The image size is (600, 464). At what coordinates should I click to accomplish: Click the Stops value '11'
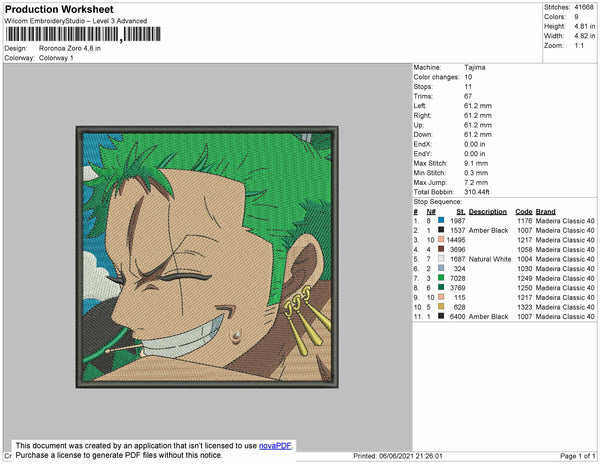(x=468, y=86)
